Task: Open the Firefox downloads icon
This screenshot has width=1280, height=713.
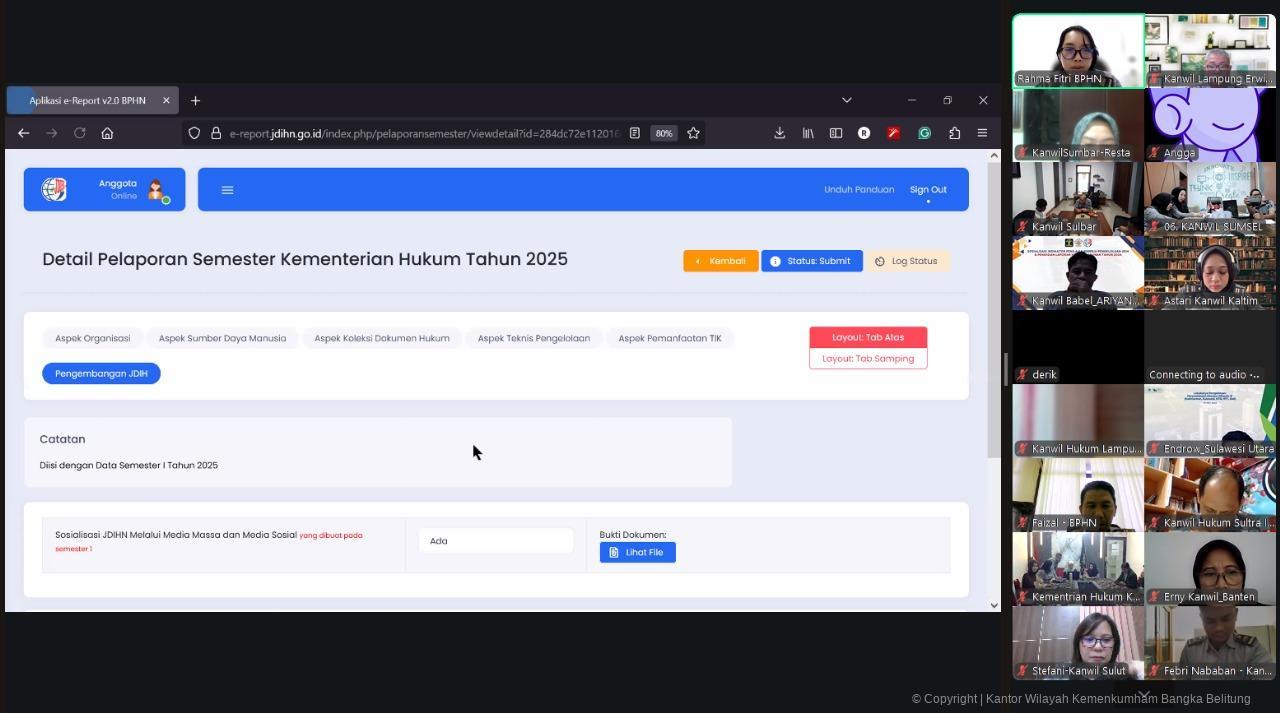Action: click(779, 133)
